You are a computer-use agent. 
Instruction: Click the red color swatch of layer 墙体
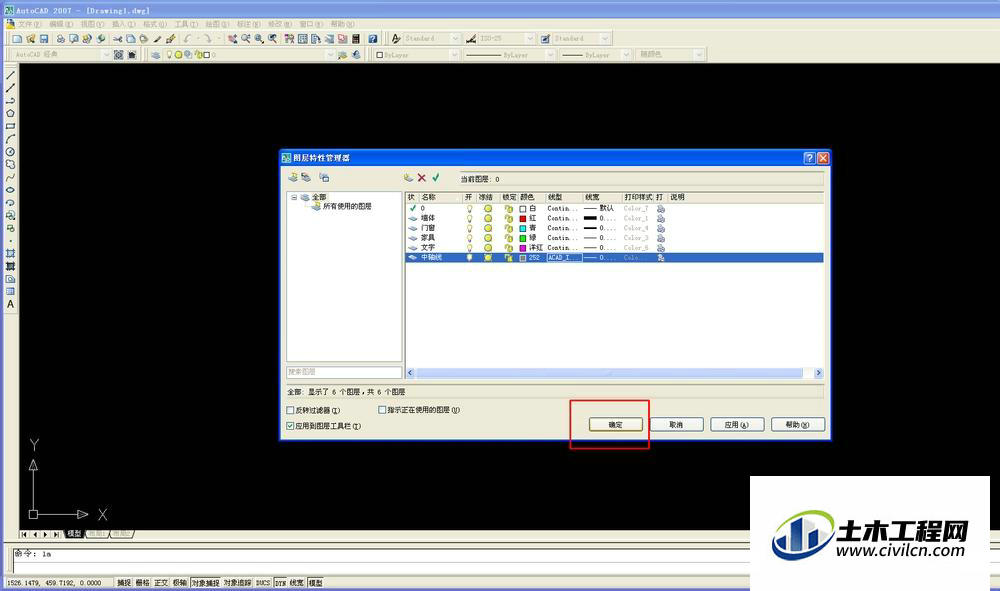523,219
